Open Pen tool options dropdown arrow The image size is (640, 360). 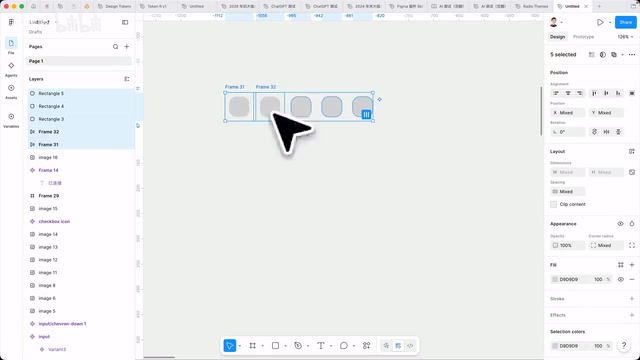pyautogui.click(x=308, y=346)
